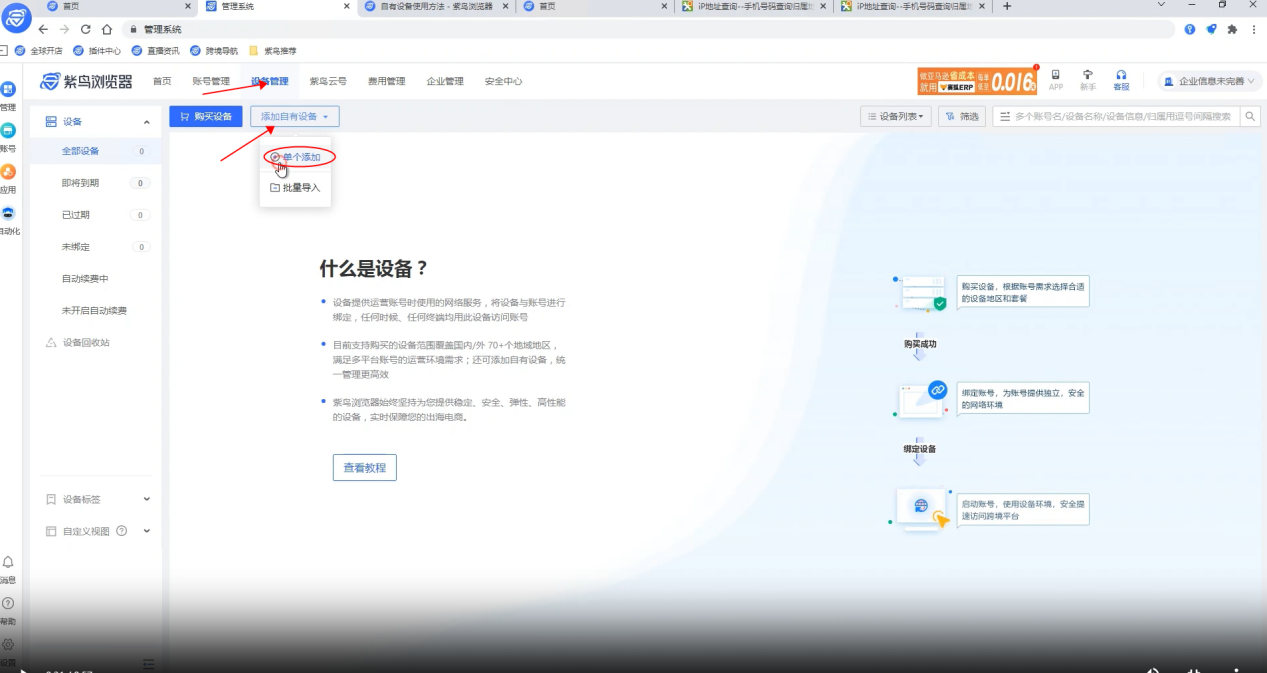Open the 设备列表 dropdown
The height and width of the screenshot is (673, 1267).
[x=895, y=117]
